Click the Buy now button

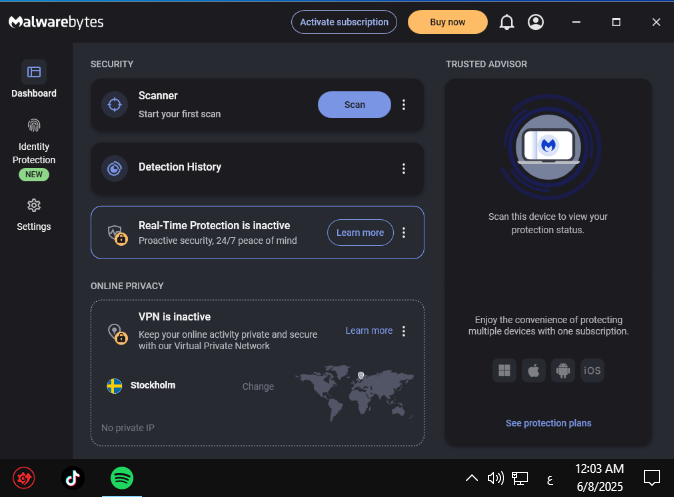pyautogui.click(x=447, y=22)
